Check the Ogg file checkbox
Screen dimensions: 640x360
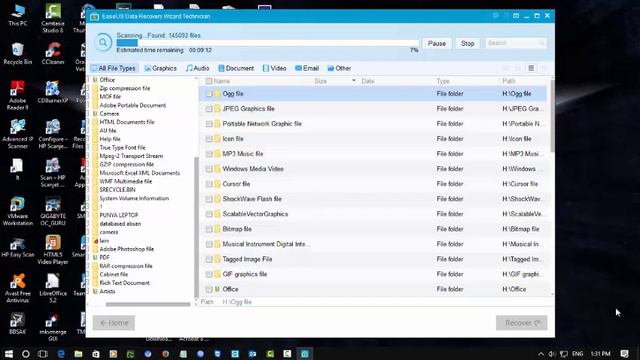tap(209, 94)
